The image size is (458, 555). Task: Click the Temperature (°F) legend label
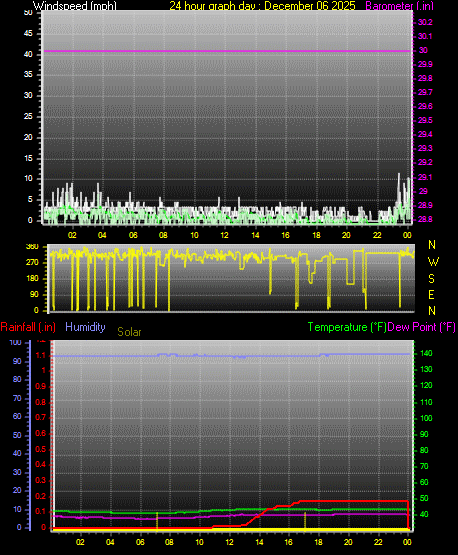347,327
